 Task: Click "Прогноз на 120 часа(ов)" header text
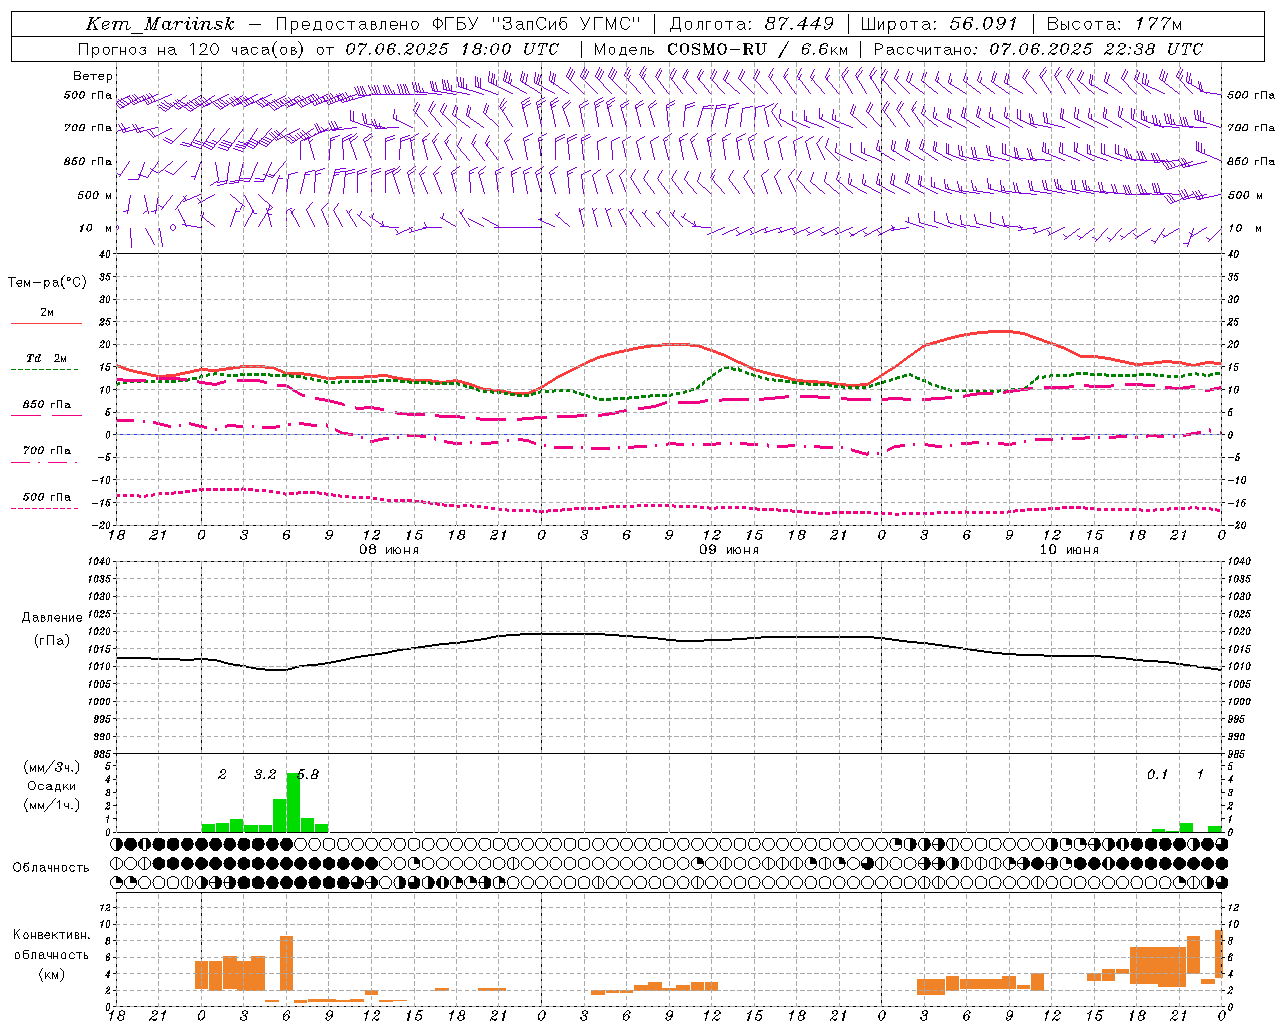(192, 49)
